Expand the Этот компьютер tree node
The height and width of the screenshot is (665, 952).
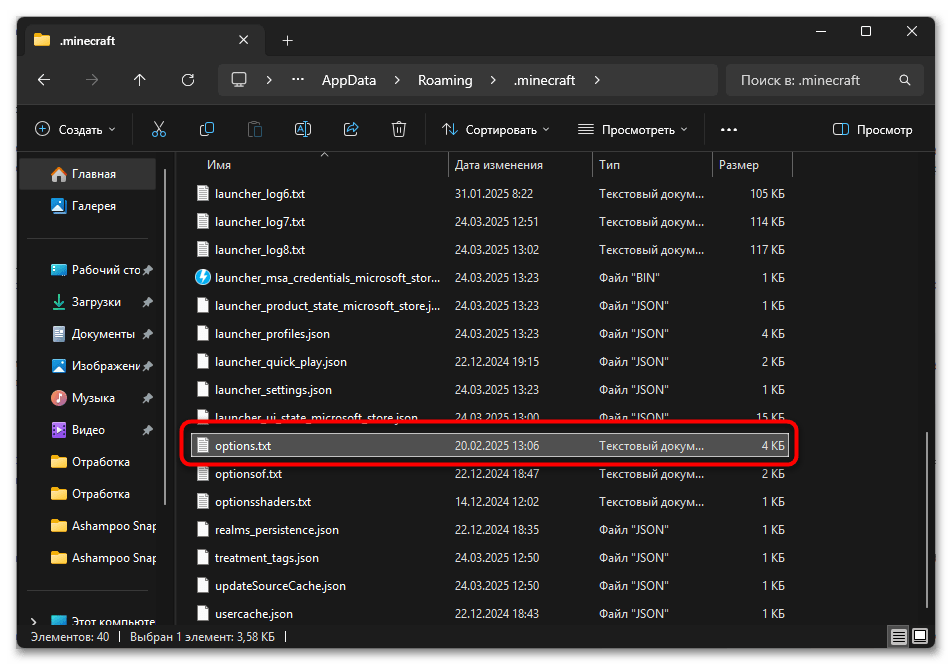[x=33, y=621]
